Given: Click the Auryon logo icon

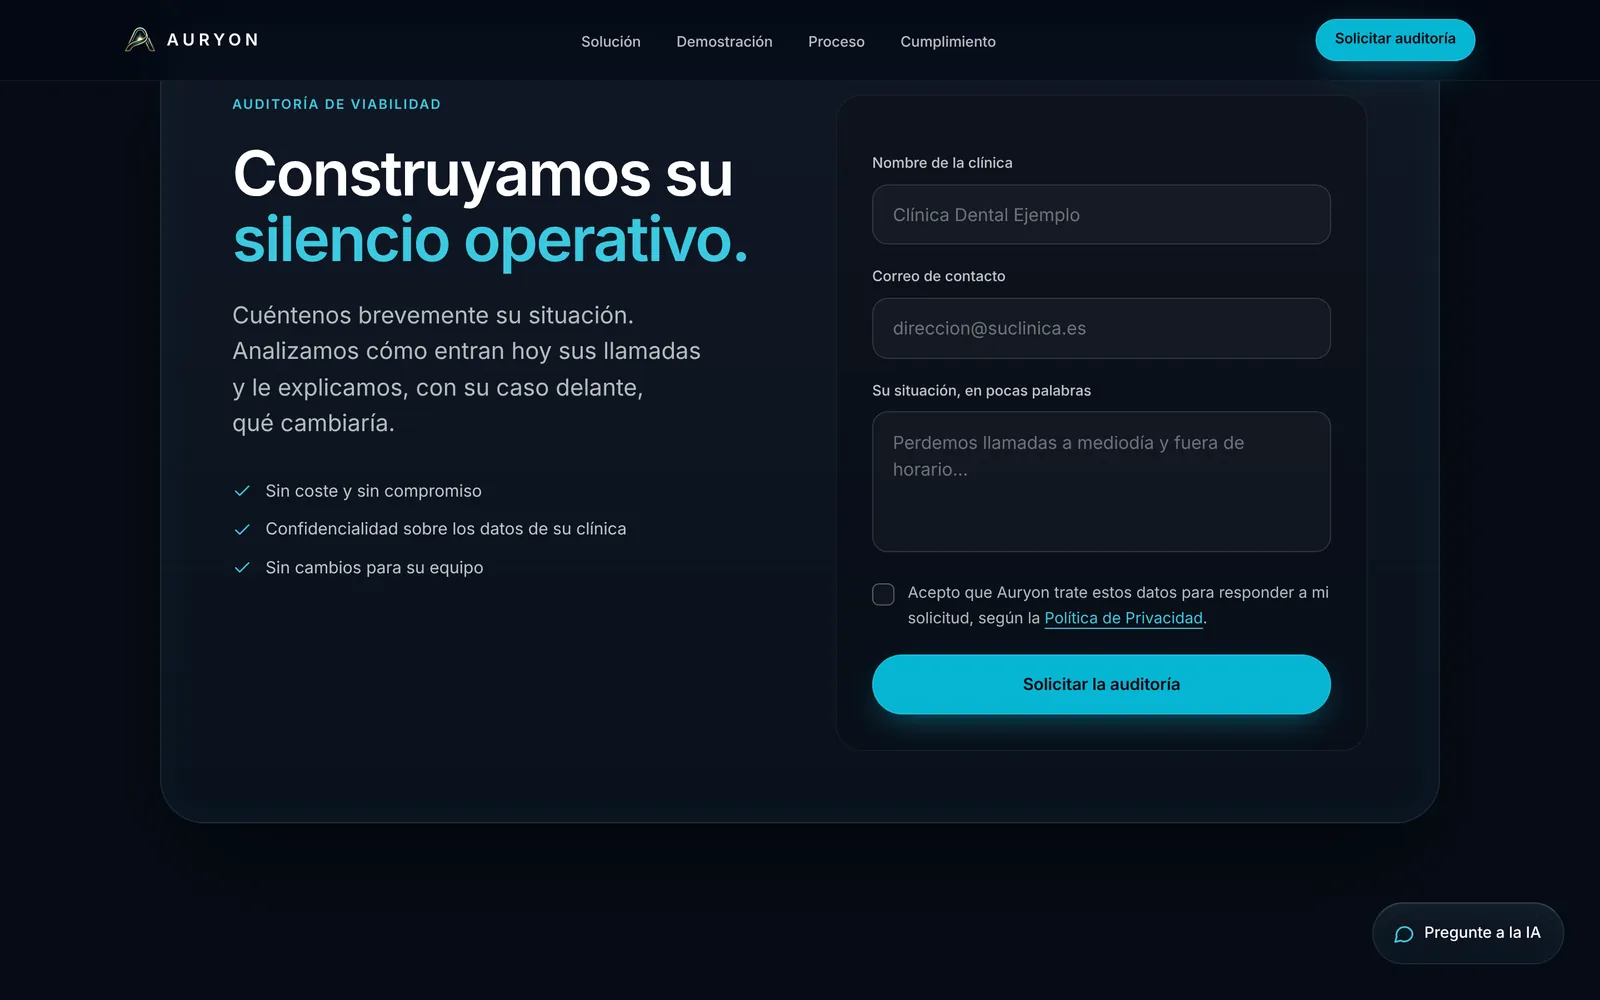Looking at the screenshot, I should [140, 40].
